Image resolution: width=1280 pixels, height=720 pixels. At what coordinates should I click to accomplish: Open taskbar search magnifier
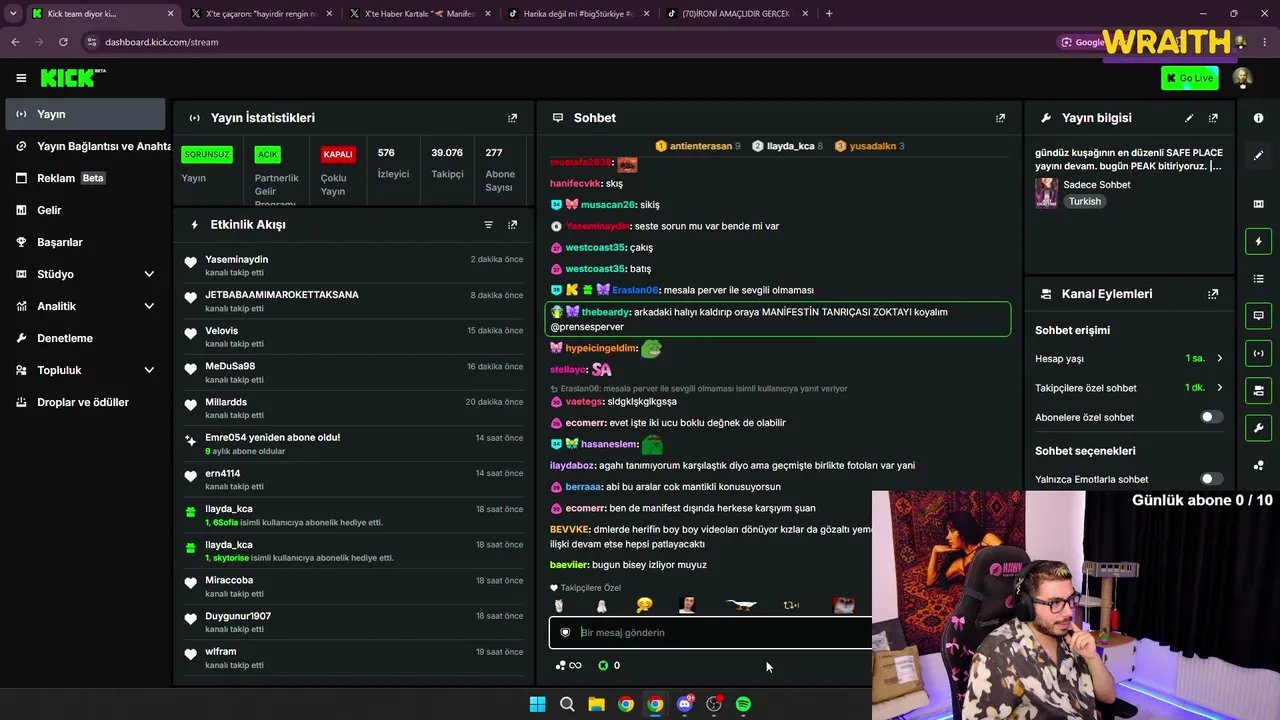click(567, 704)
